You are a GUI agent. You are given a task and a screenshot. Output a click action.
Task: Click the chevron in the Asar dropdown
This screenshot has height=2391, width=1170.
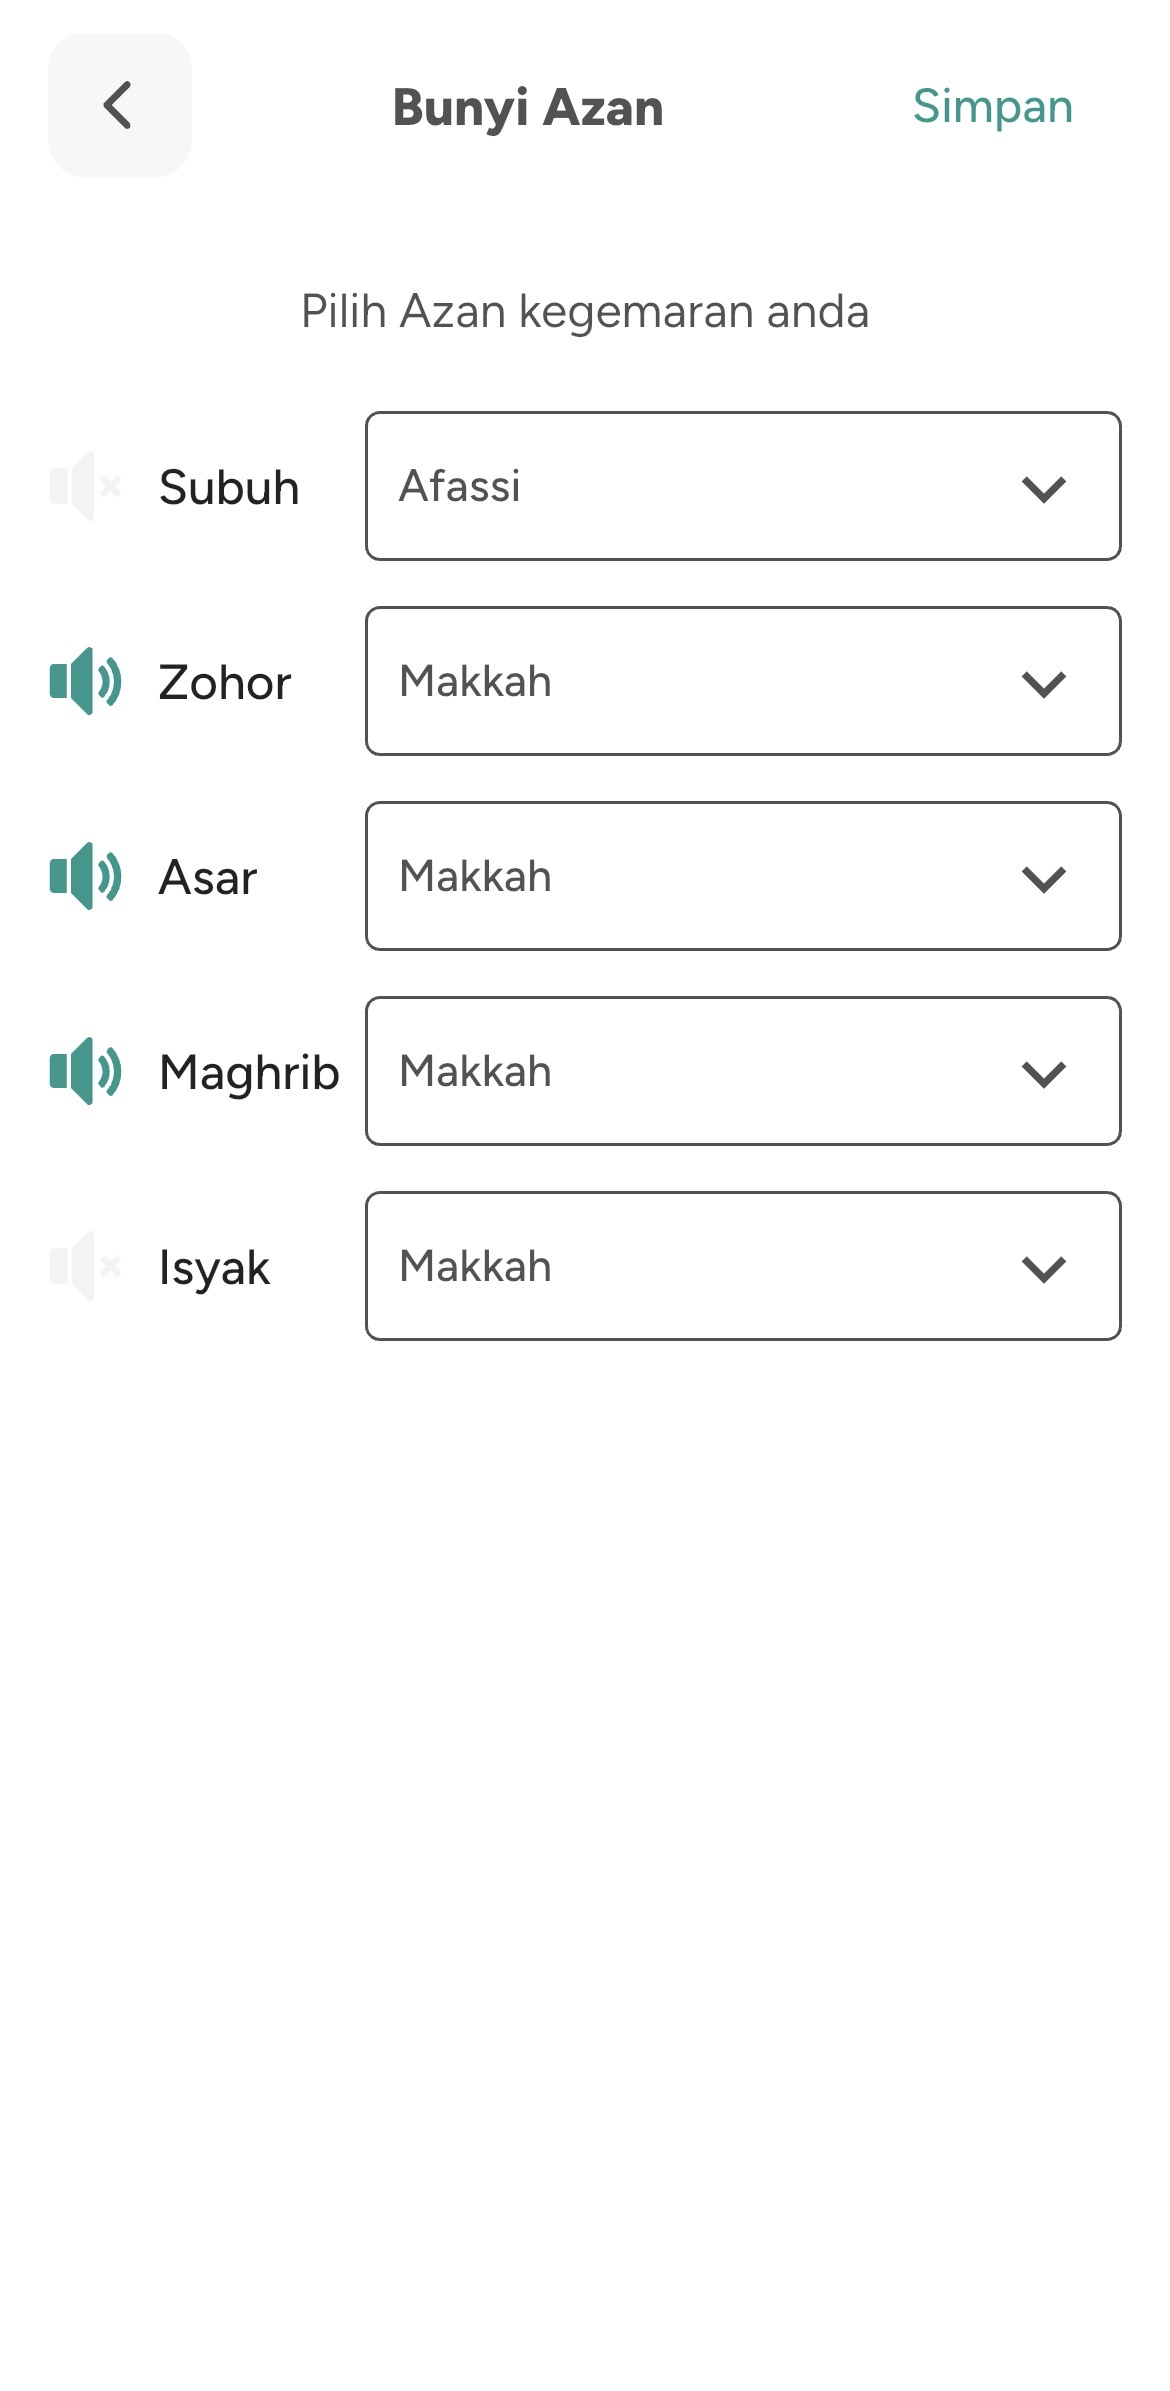pos(1044,879)
